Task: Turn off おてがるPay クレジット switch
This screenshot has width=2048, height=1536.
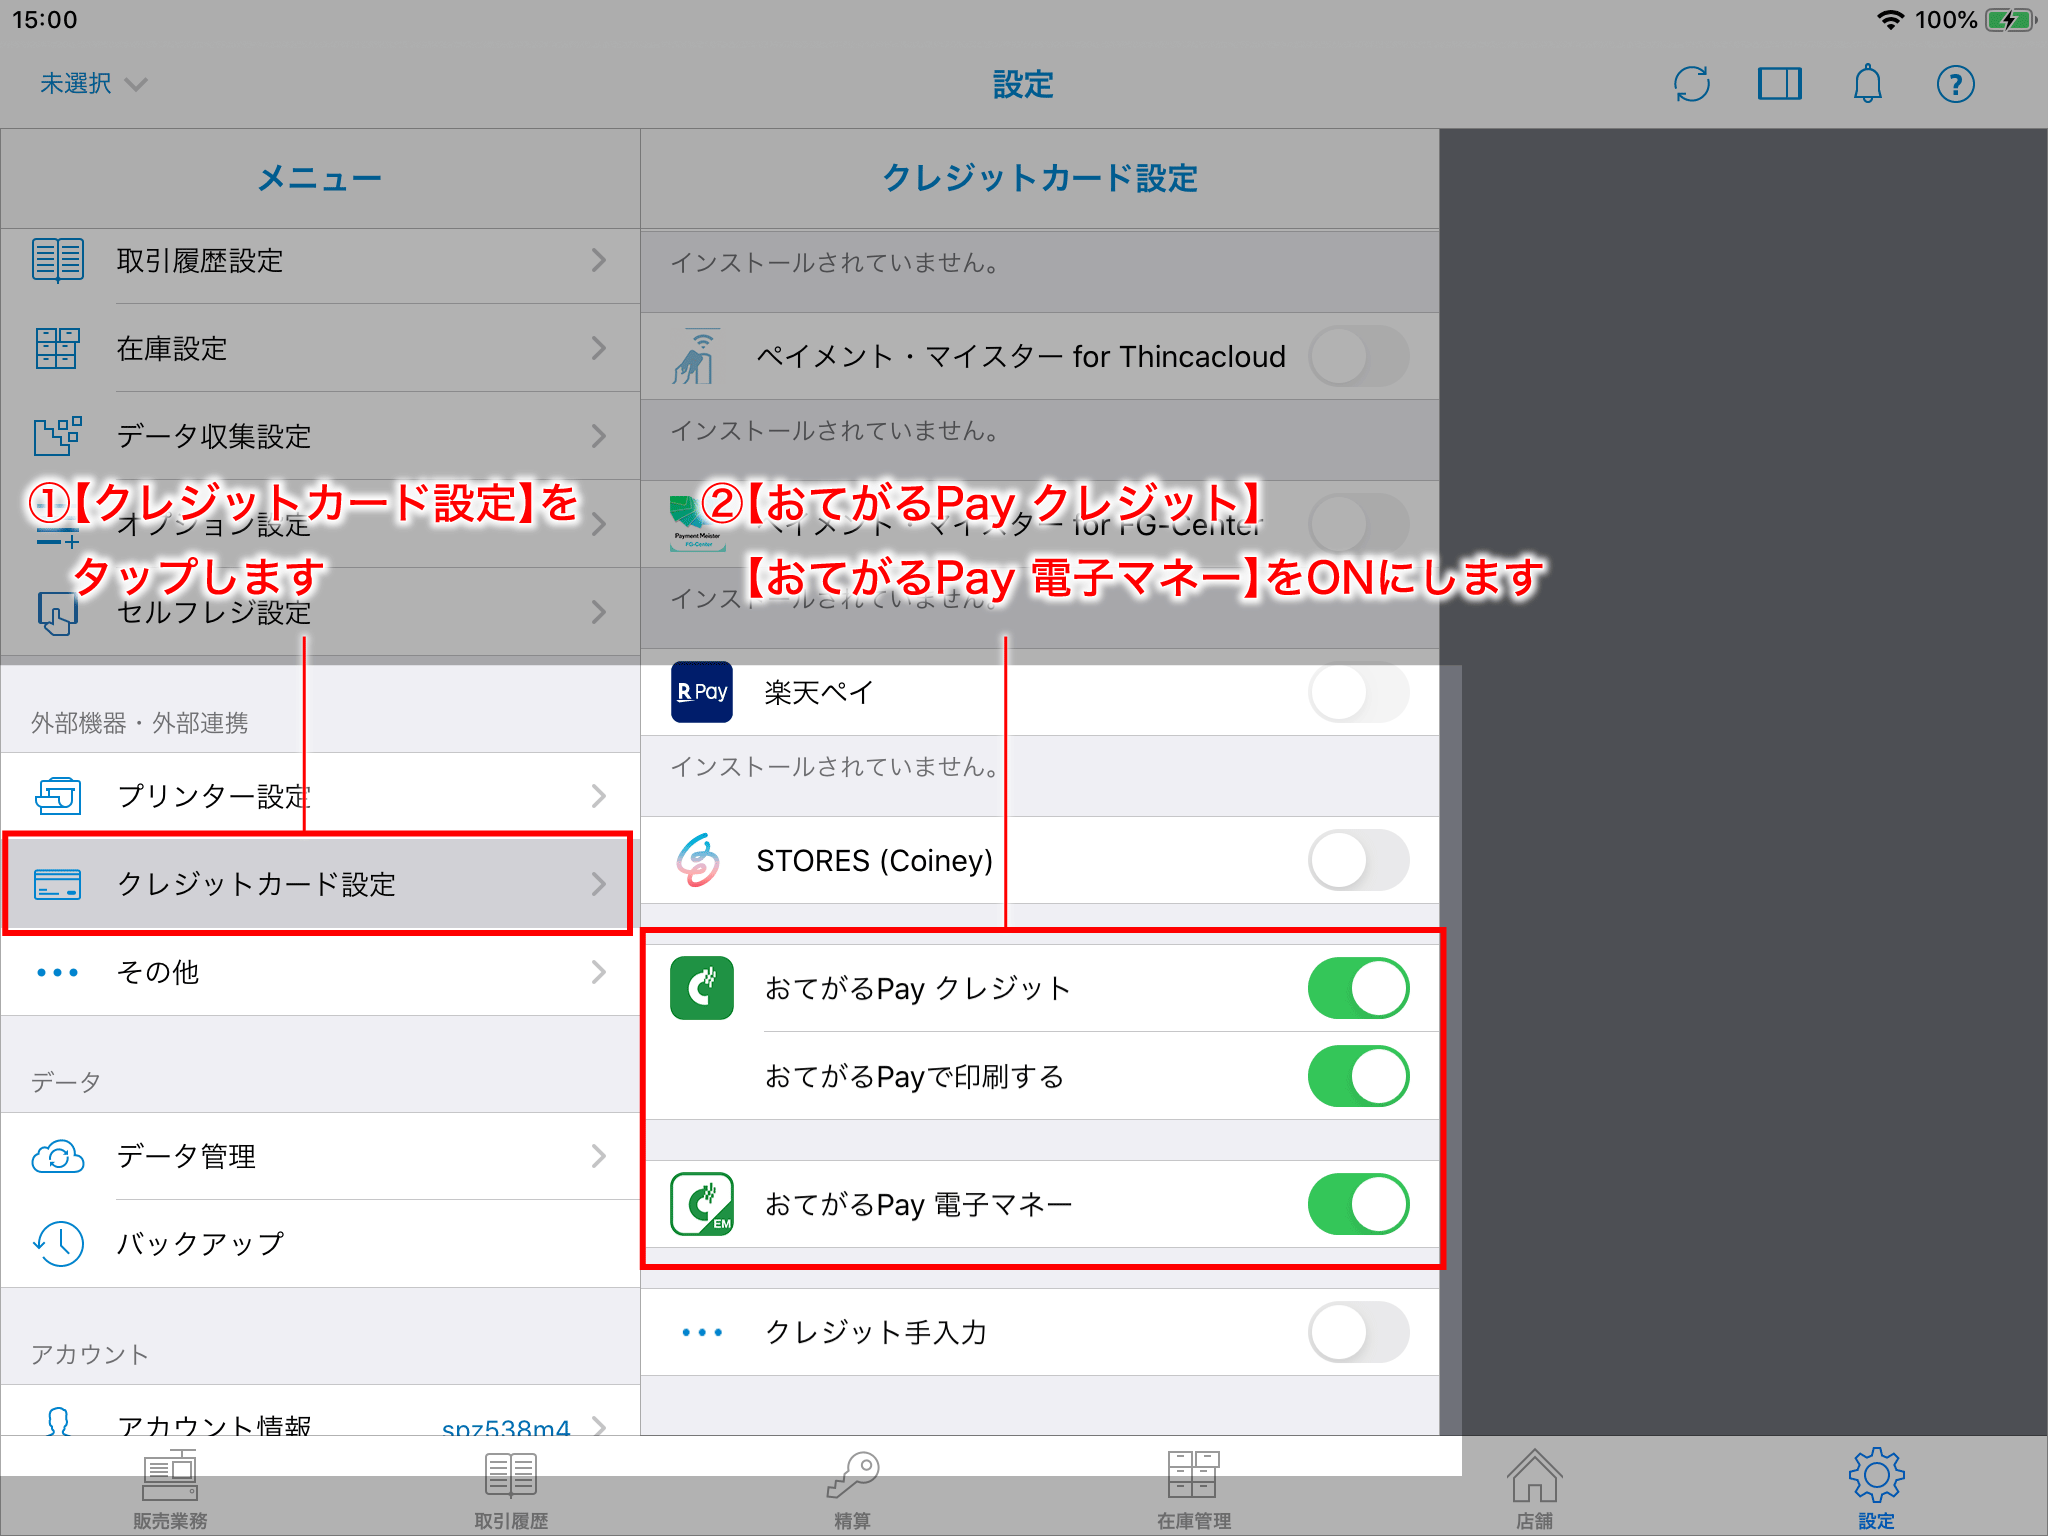Action: 1358,988
